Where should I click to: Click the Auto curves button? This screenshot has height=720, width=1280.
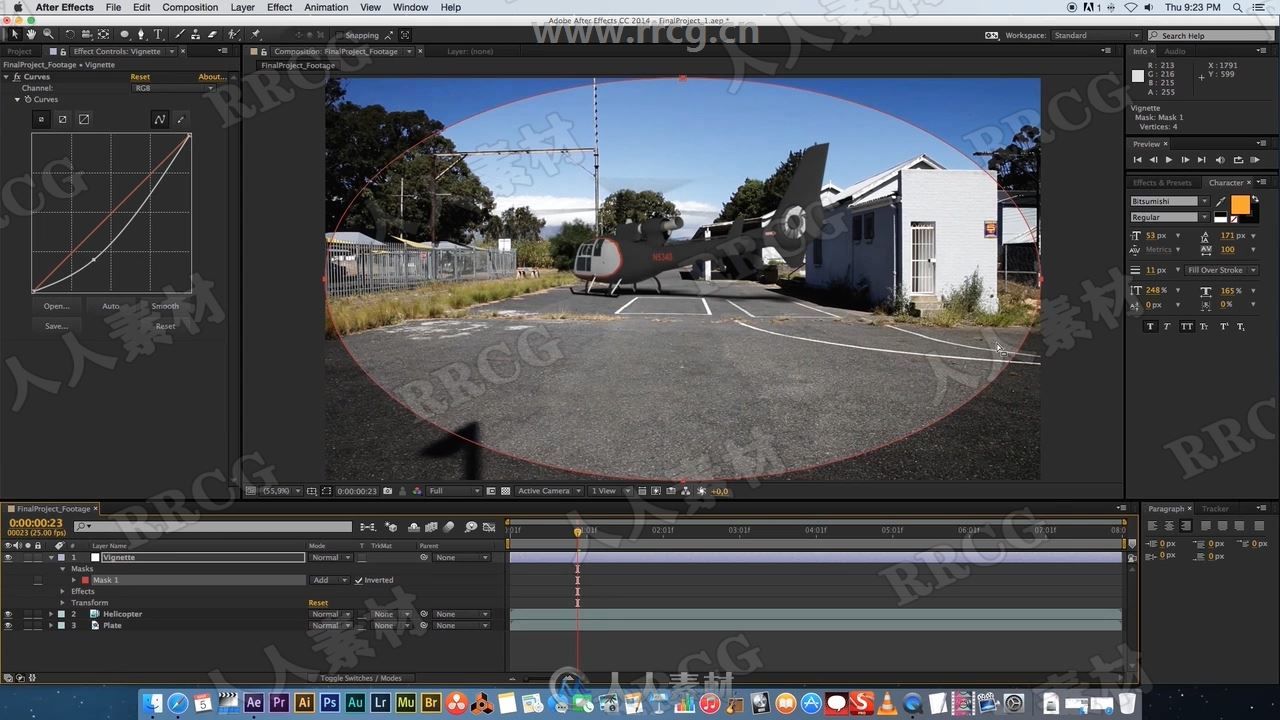(x=110, y=306)
